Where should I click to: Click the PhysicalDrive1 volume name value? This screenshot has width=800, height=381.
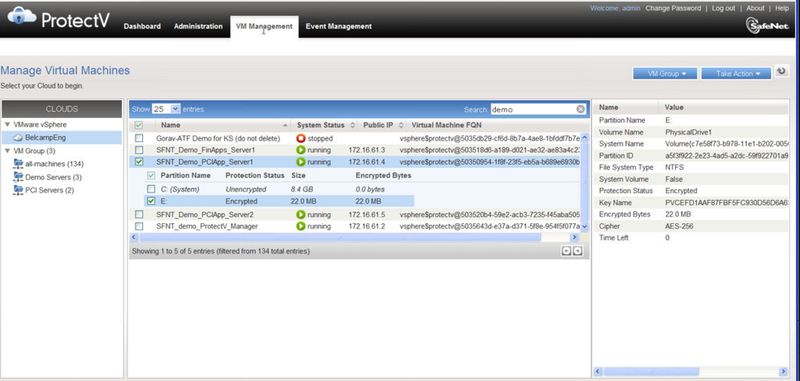(x=688, y=132)
